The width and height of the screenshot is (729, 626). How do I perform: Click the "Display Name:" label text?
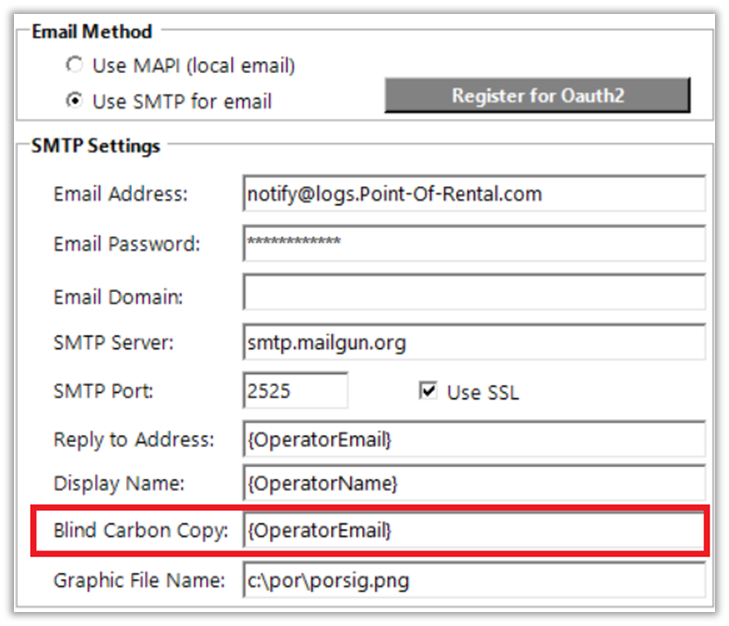click(x=119, y=484)
